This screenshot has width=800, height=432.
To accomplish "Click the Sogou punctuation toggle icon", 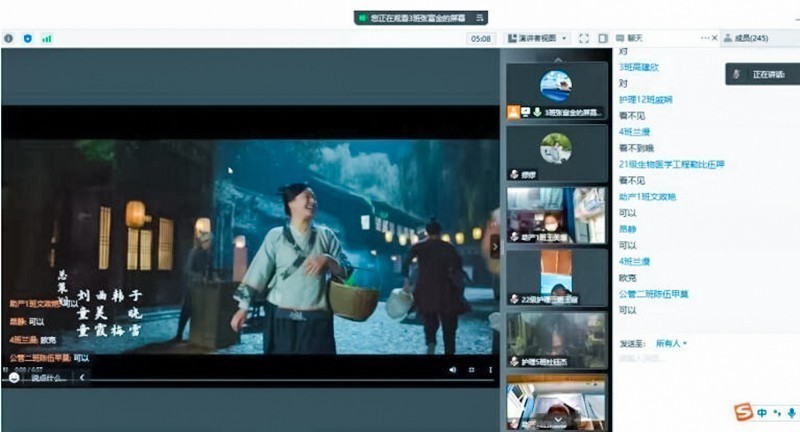I will (x=777, y=413).
